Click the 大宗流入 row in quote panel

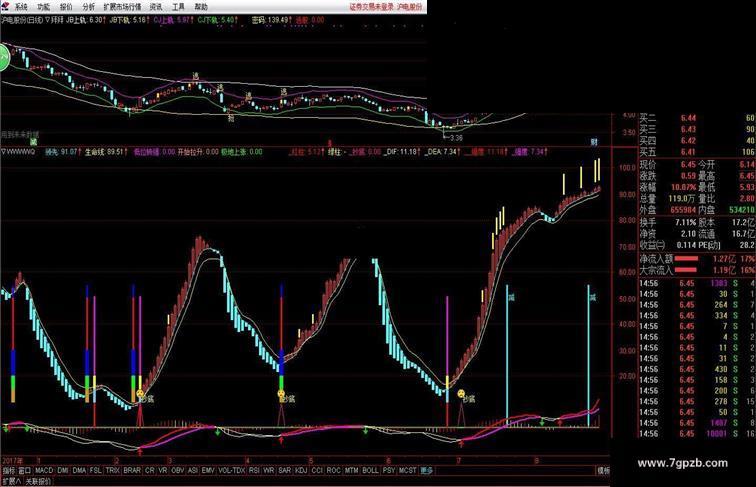[x=697, y=270]
